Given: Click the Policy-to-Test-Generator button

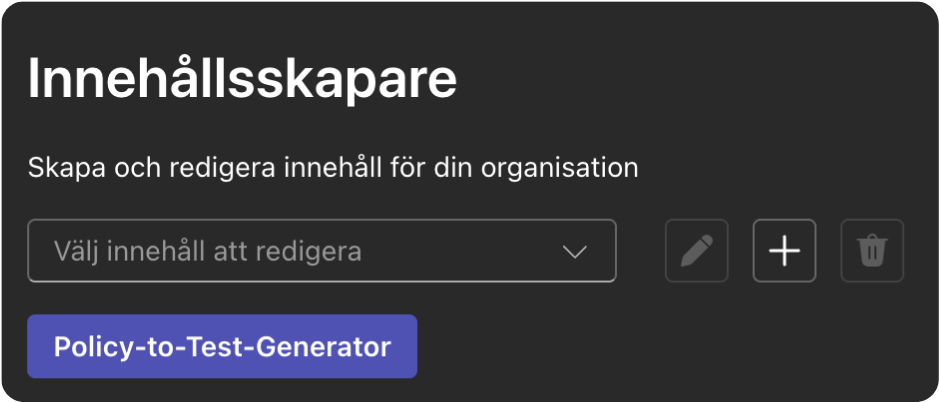Looking at the screenshot, I should 222,347.
